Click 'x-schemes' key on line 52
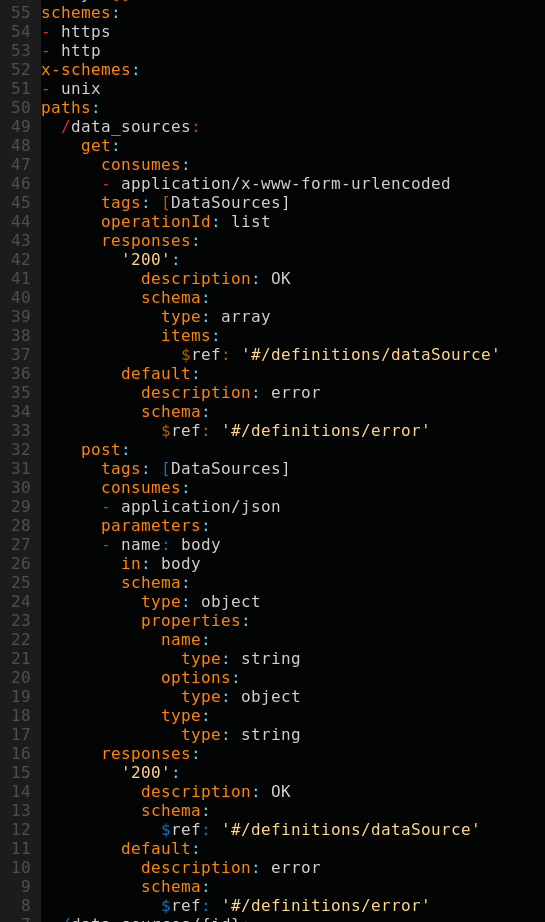This screenshot has height=922, width=545. (x=85, y=69)
